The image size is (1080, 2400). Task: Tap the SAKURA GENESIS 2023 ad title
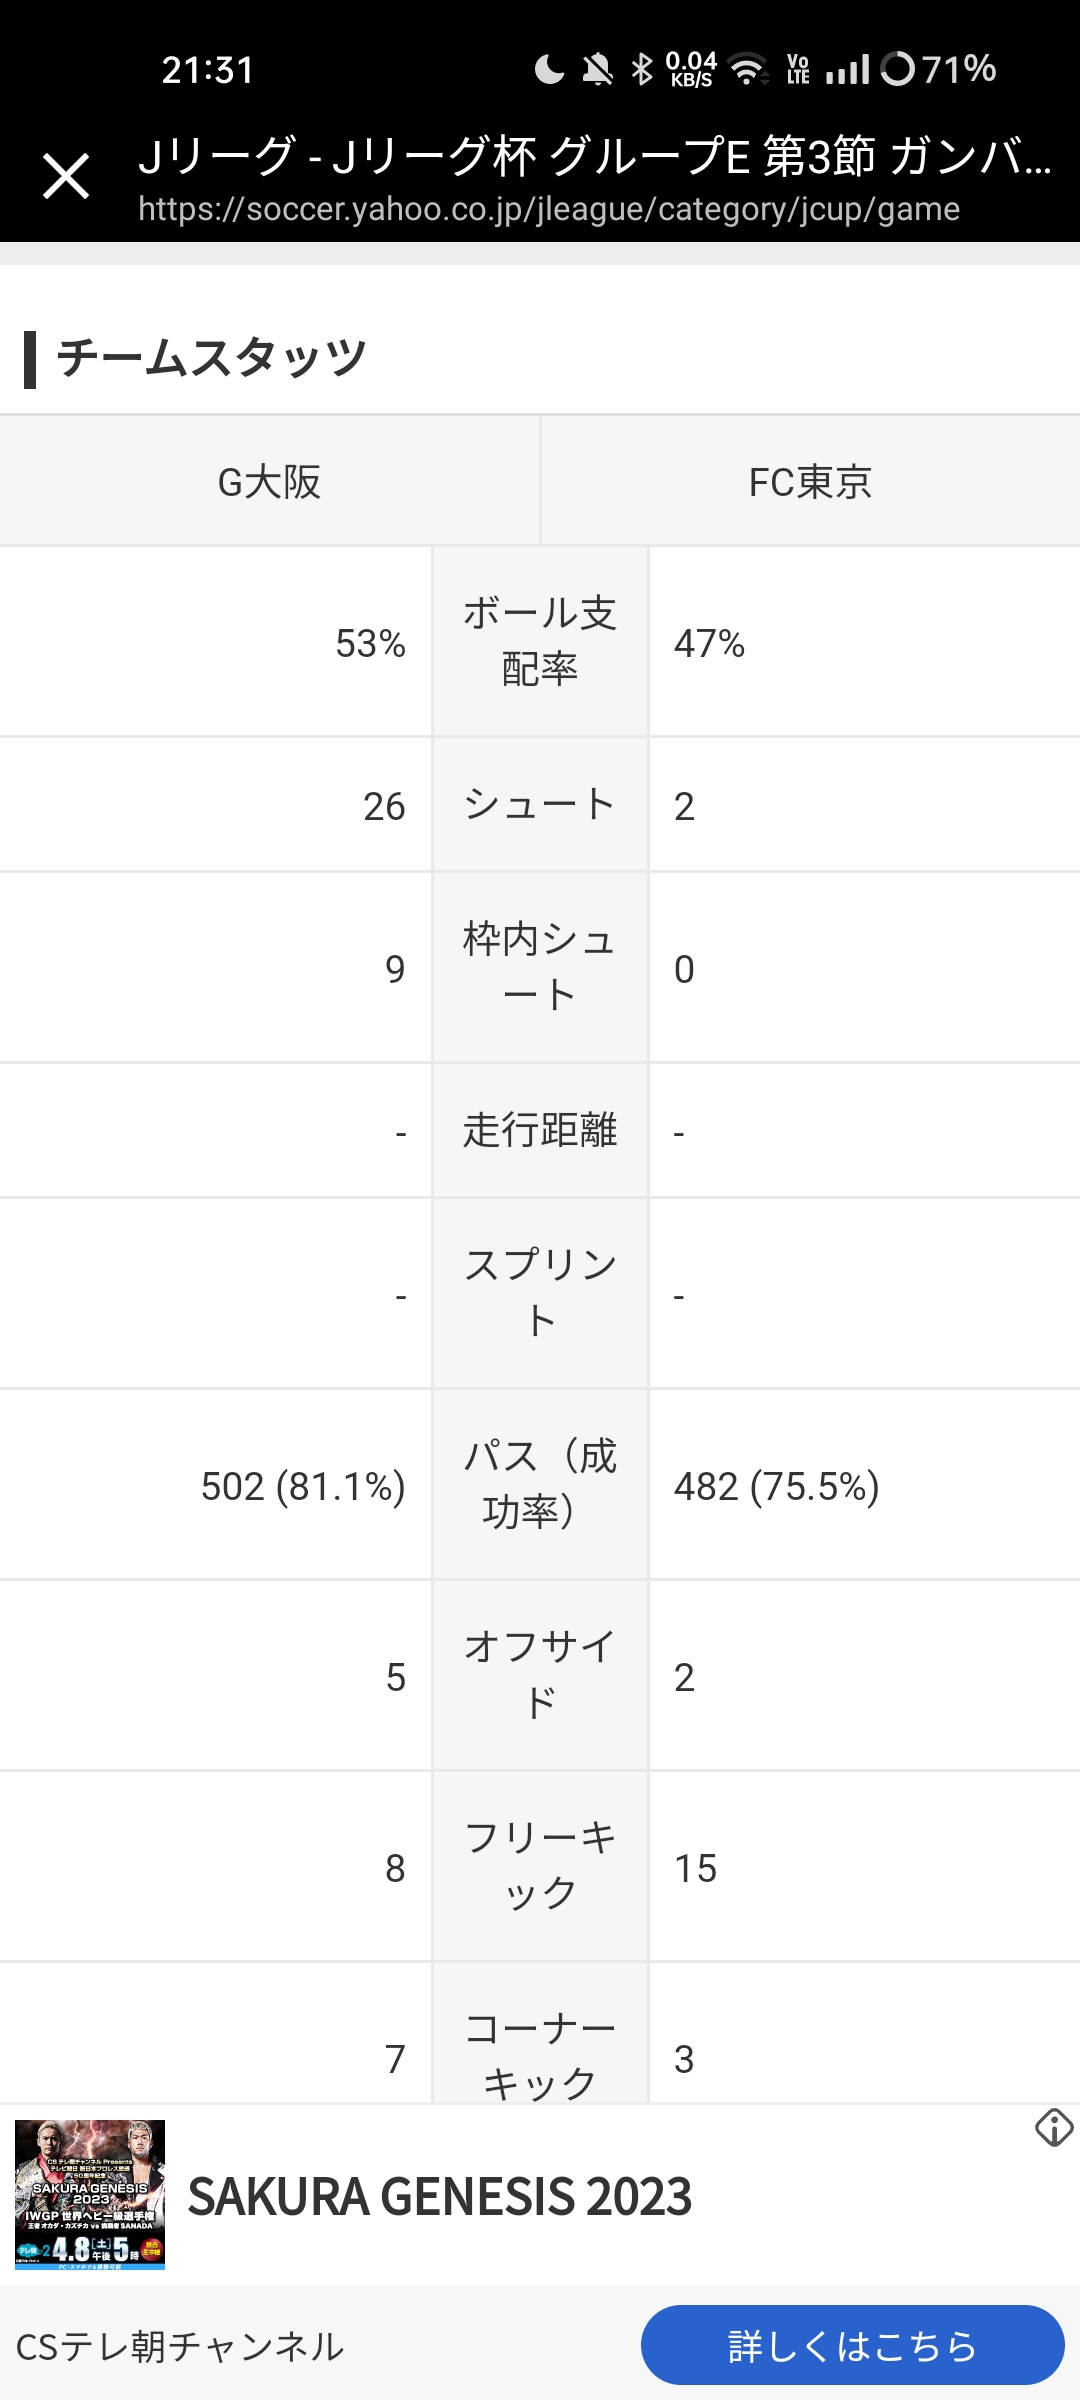(440, 2196)
